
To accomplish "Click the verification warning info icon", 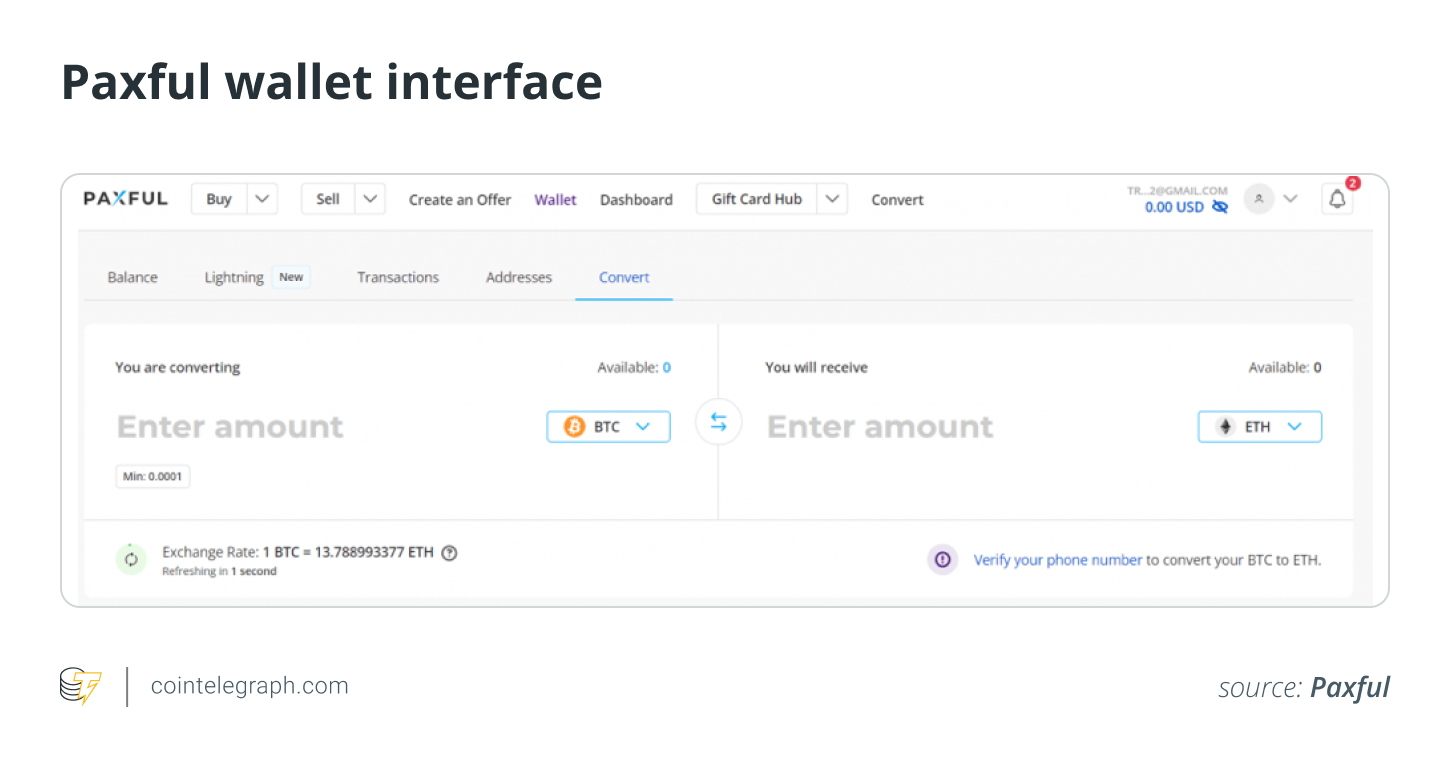I will [942, 560].
